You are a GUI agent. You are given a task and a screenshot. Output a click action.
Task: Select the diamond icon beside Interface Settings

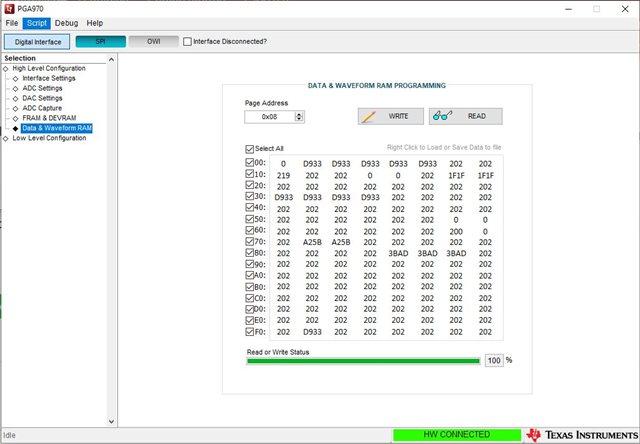coord(16,78)
